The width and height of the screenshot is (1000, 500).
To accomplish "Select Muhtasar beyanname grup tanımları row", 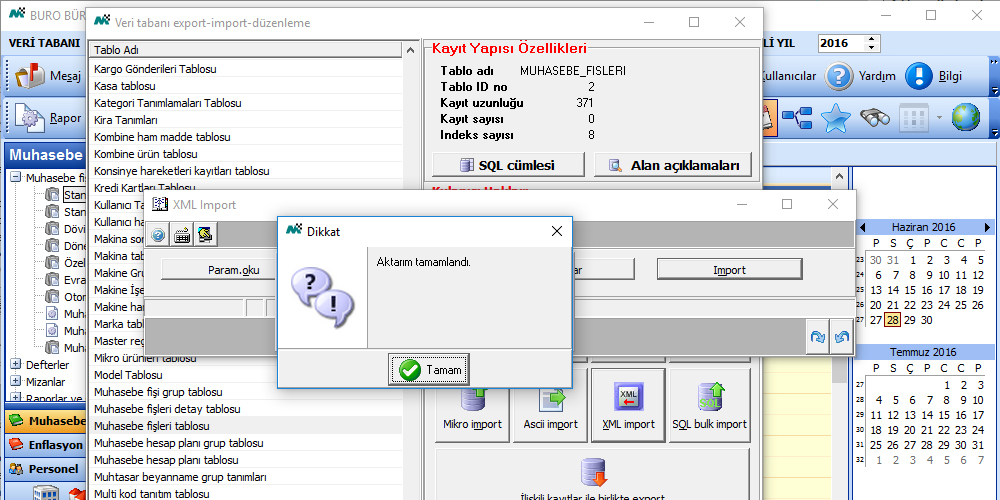I will point(245,477).
